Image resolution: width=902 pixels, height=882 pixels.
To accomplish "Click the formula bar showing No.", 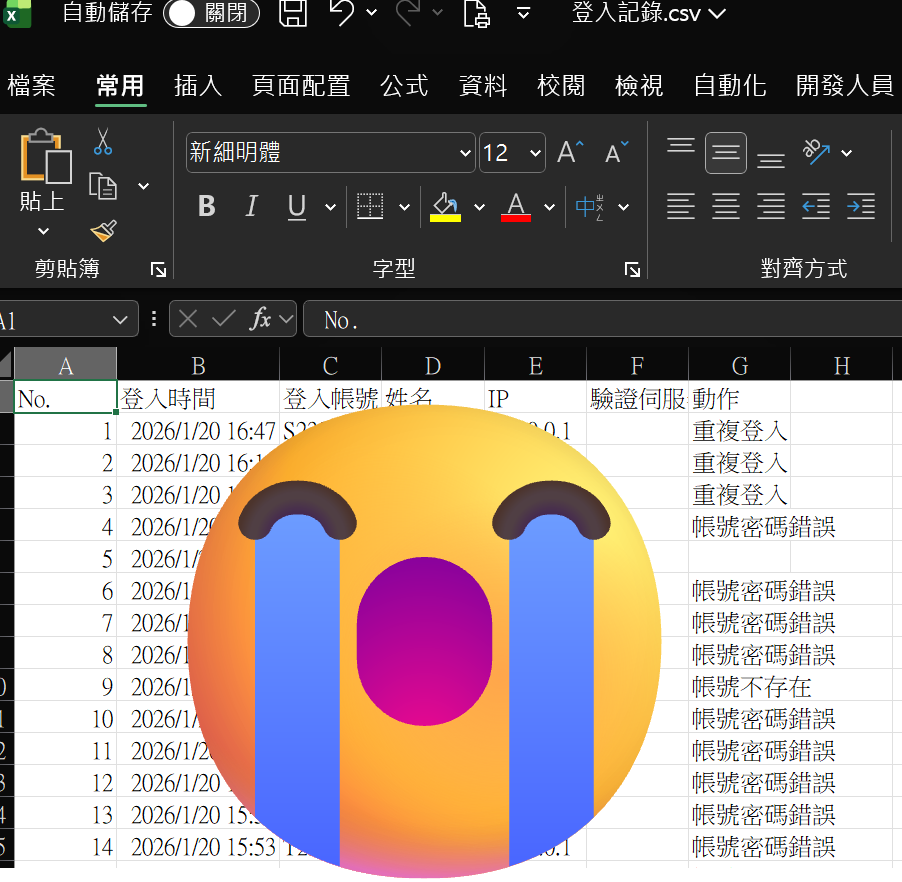I will click(x=602, y=319).
